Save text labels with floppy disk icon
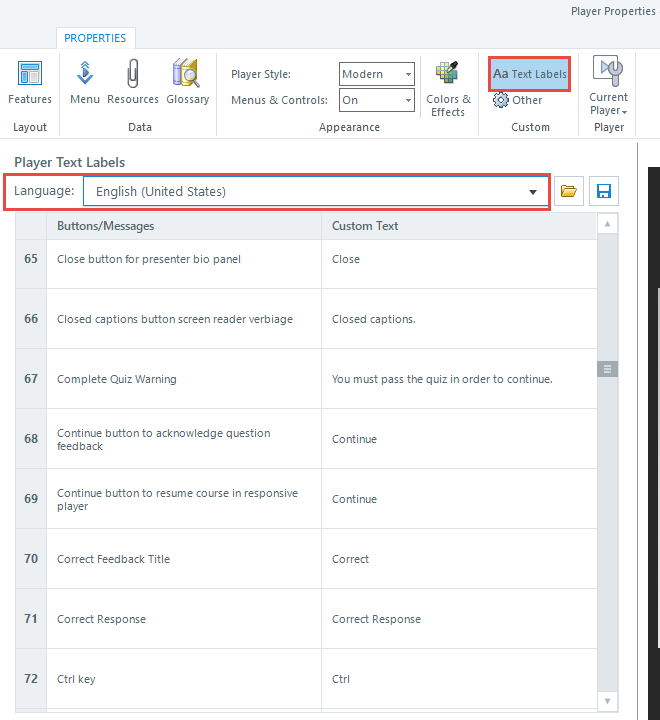The height and width of the screenshot is (720, 660). click(604, 191)
